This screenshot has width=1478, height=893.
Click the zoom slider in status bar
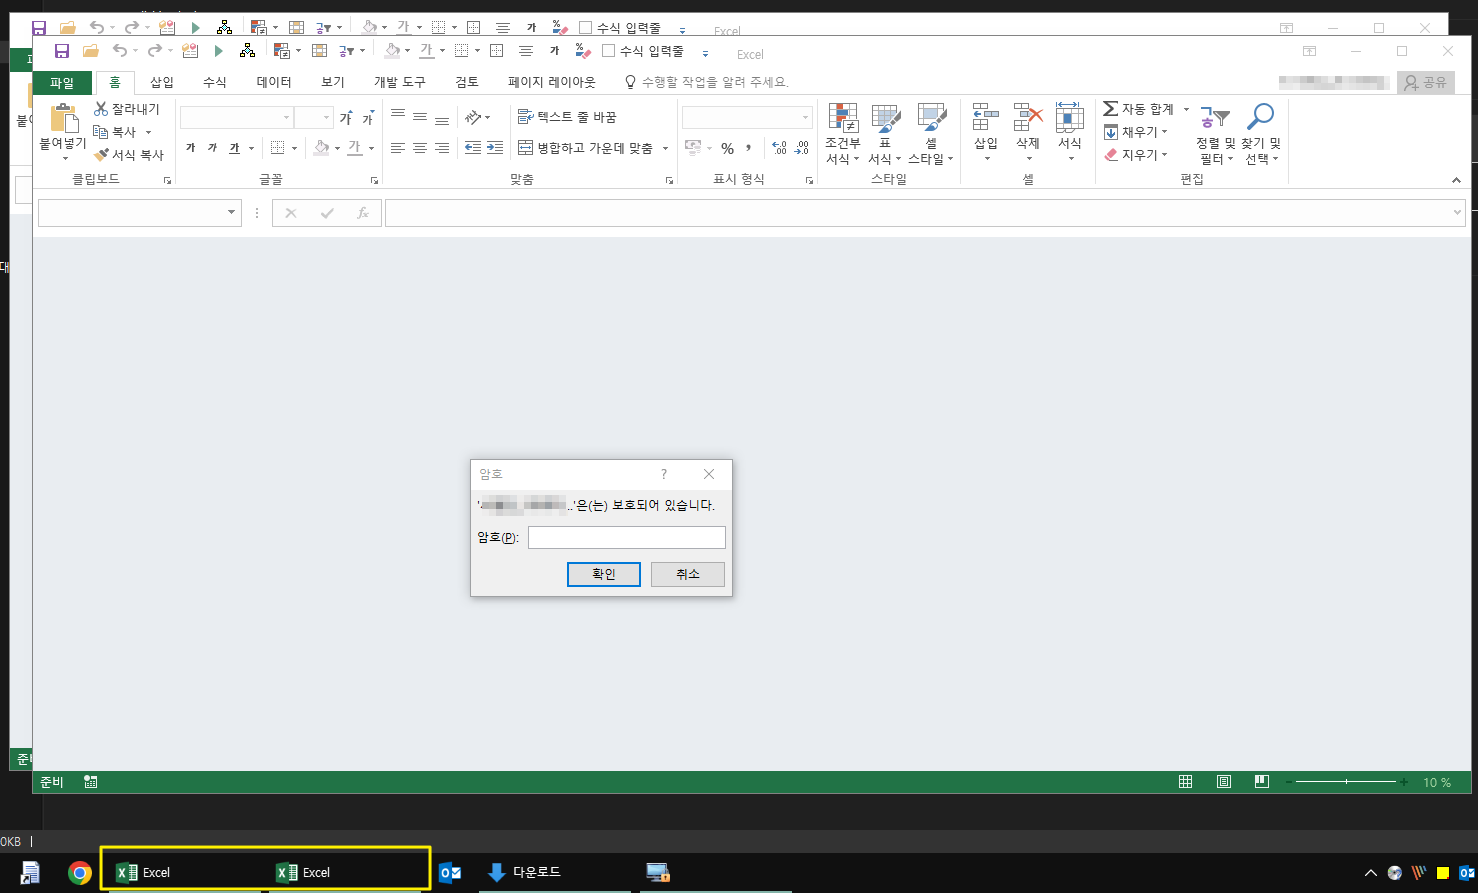point(1347,782)
